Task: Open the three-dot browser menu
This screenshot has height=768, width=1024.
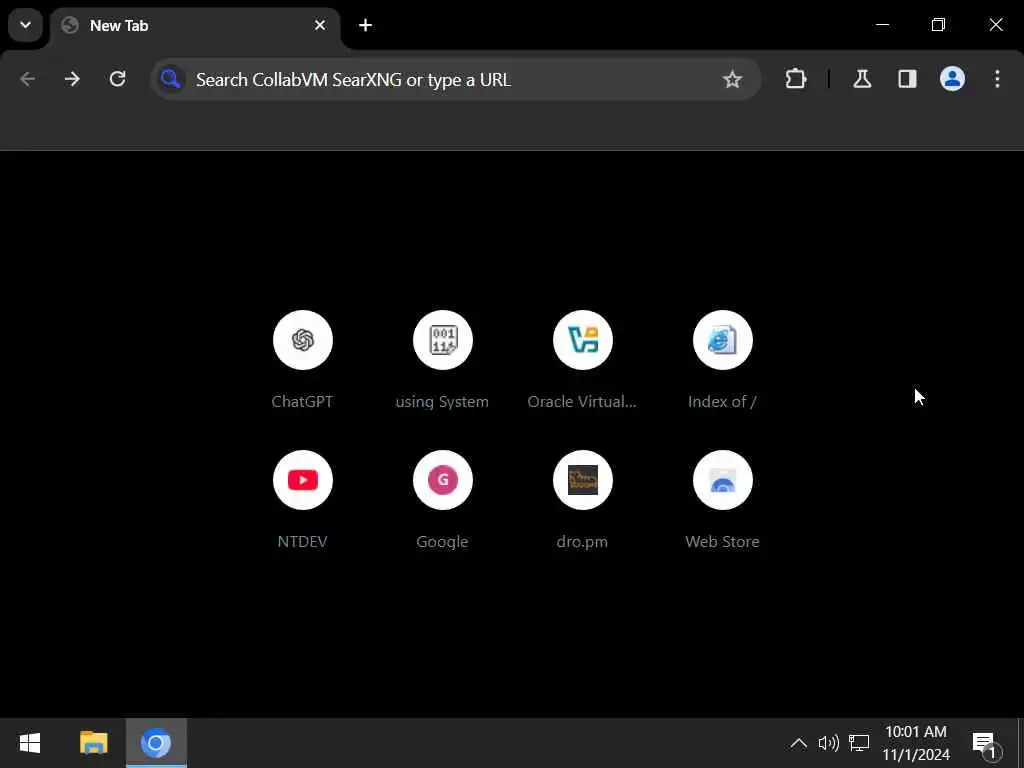Action: coord(997,79)
